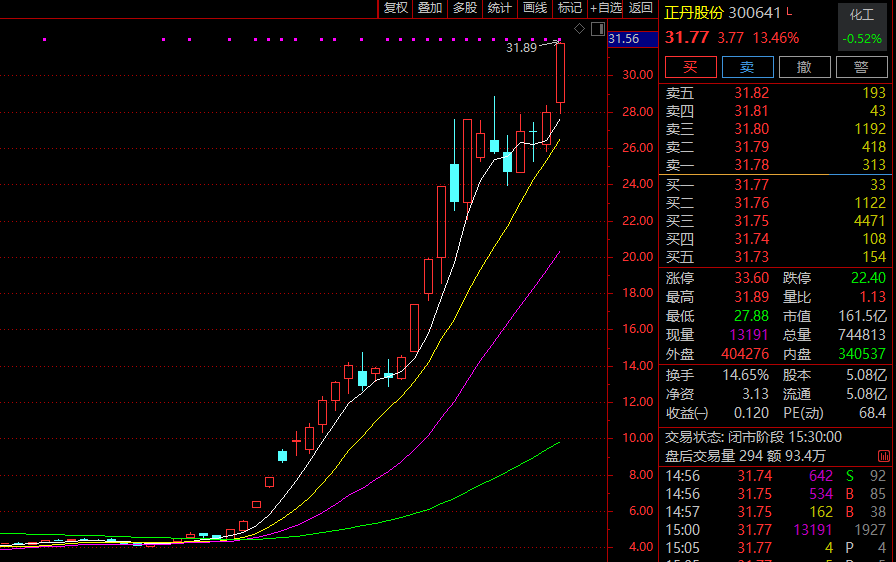Open the 叠加 overlay option
The width and height of the screenshot is (896, 562).
click(x=430, y=8)
